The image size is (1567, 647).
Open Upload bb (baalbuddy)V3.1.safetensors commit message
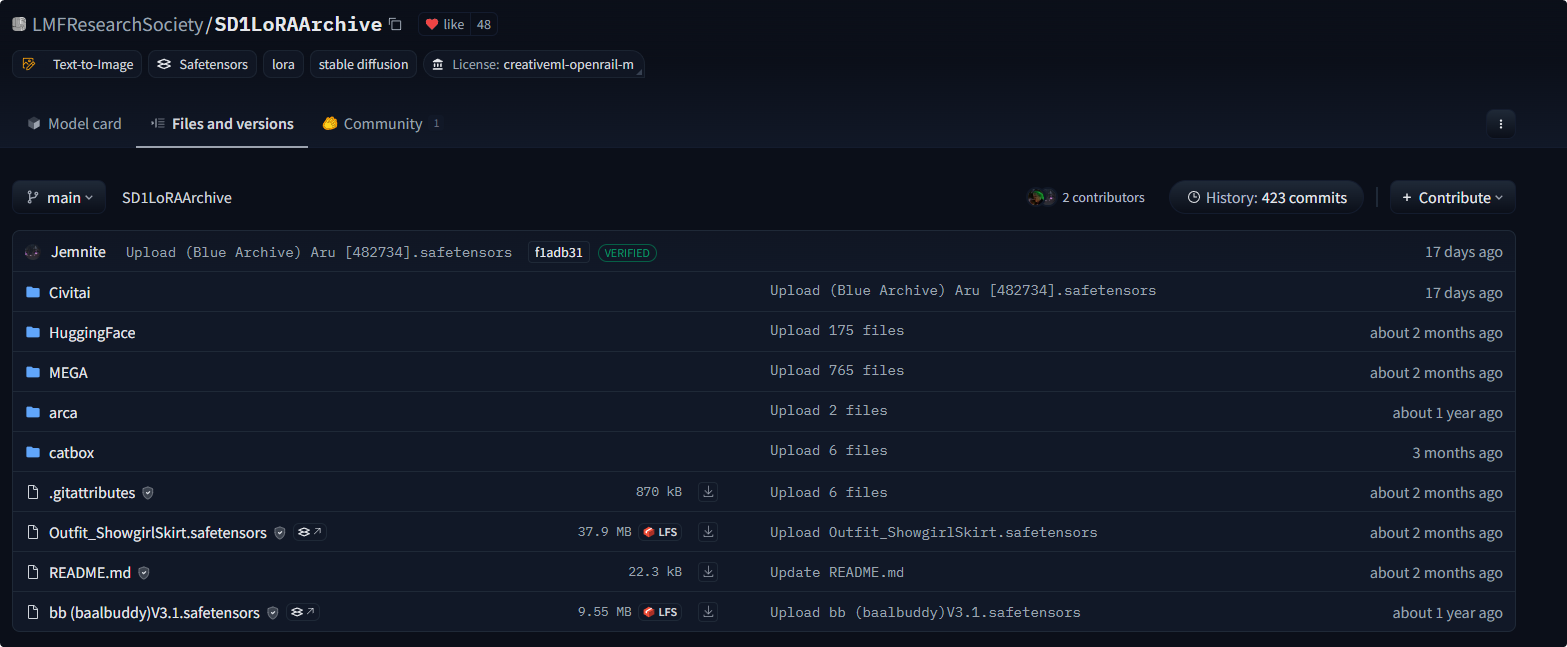point(925,613)
